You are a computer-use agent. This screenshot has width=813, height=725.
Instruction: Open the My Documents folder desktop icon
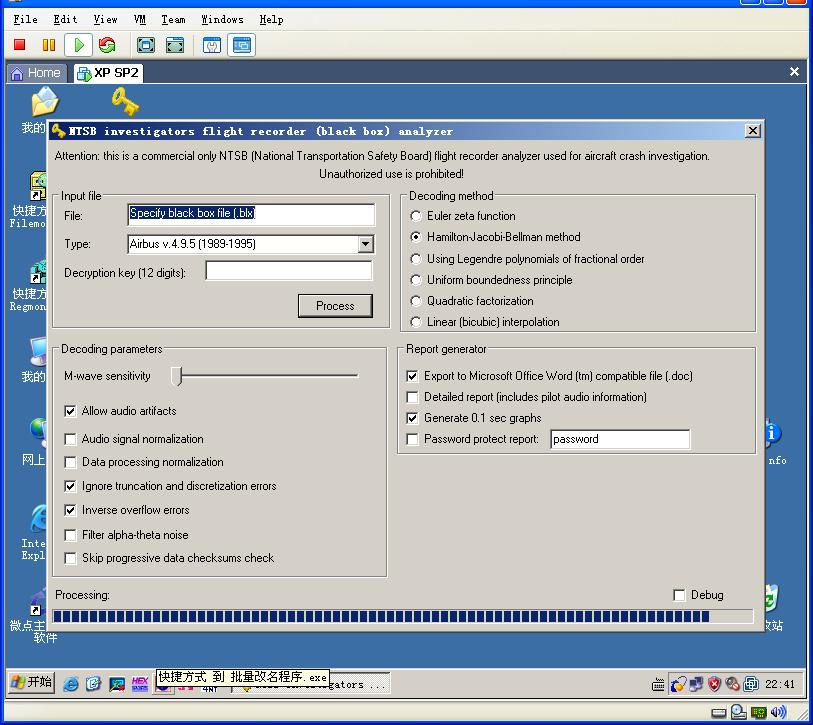click(x=45, y=102)
